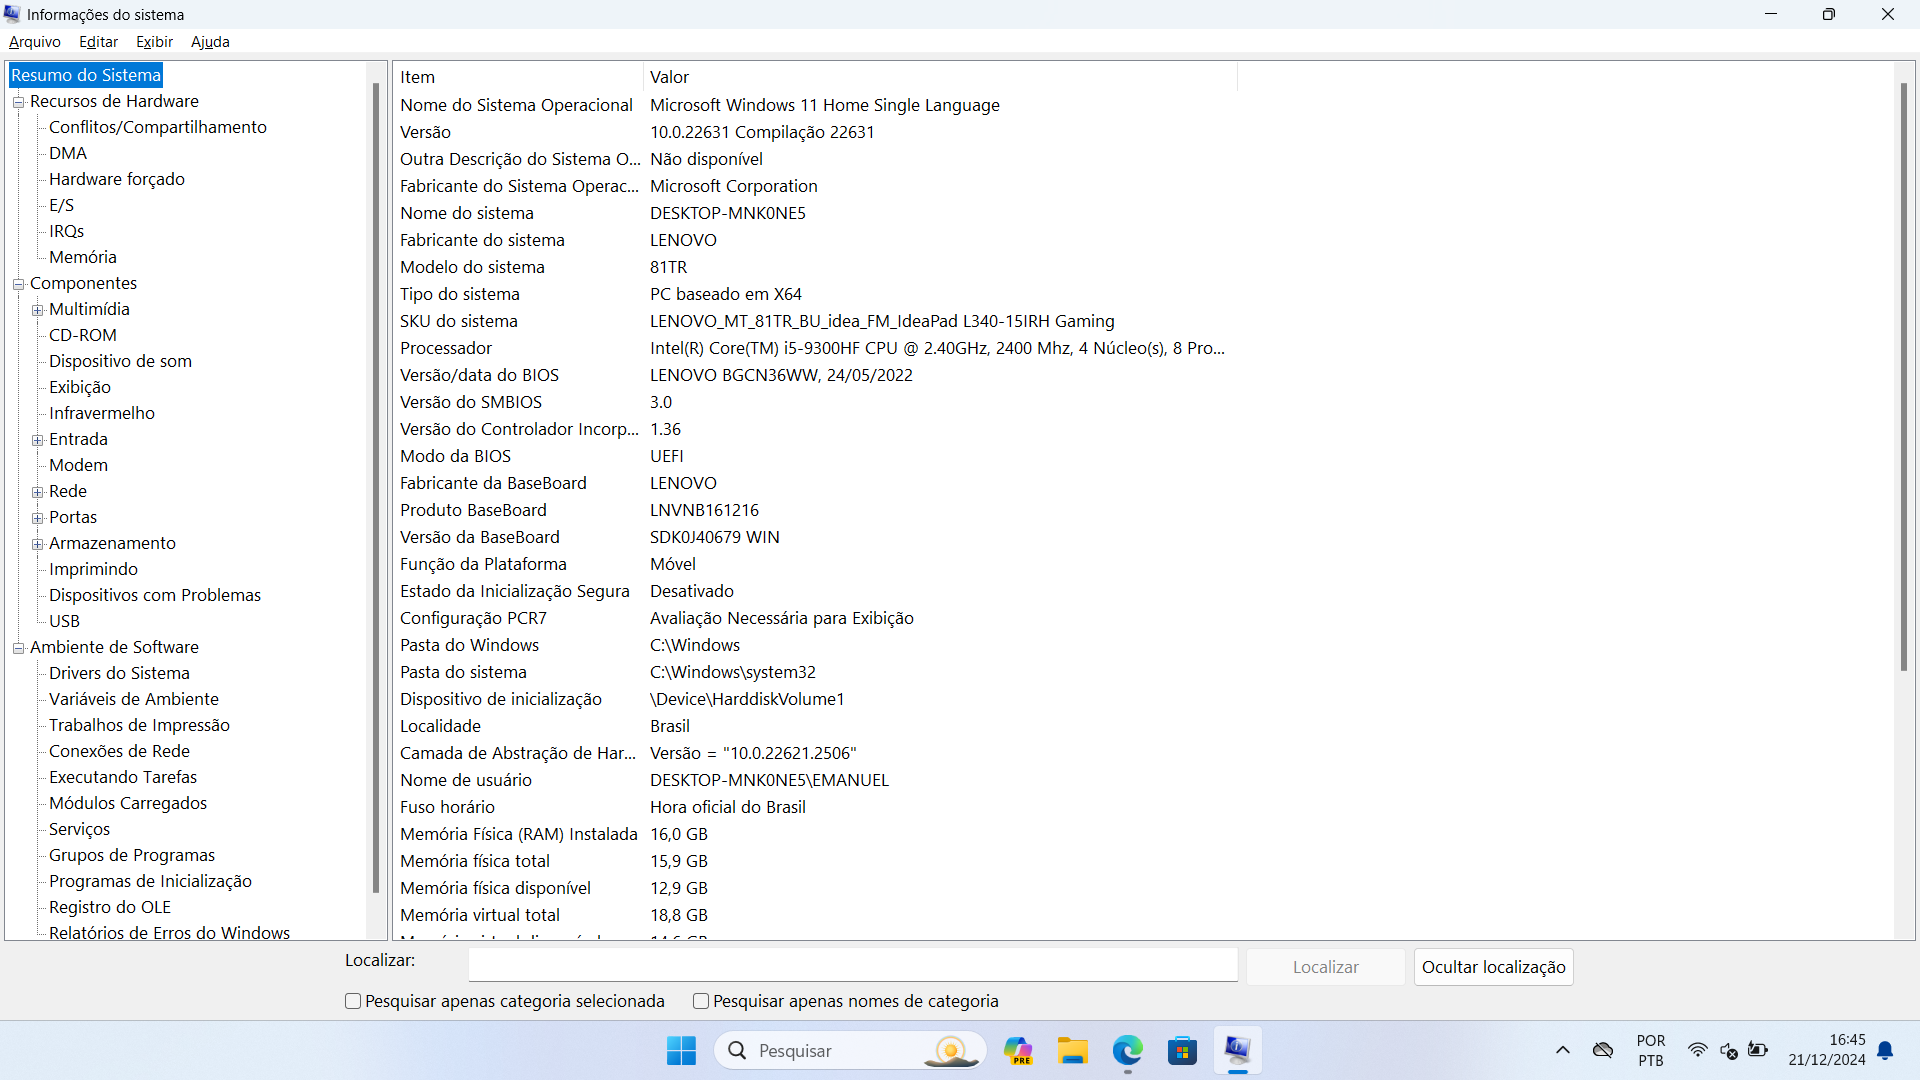Click the Item column header
Screen dimensions: 1920x1080
pos(518,77)
